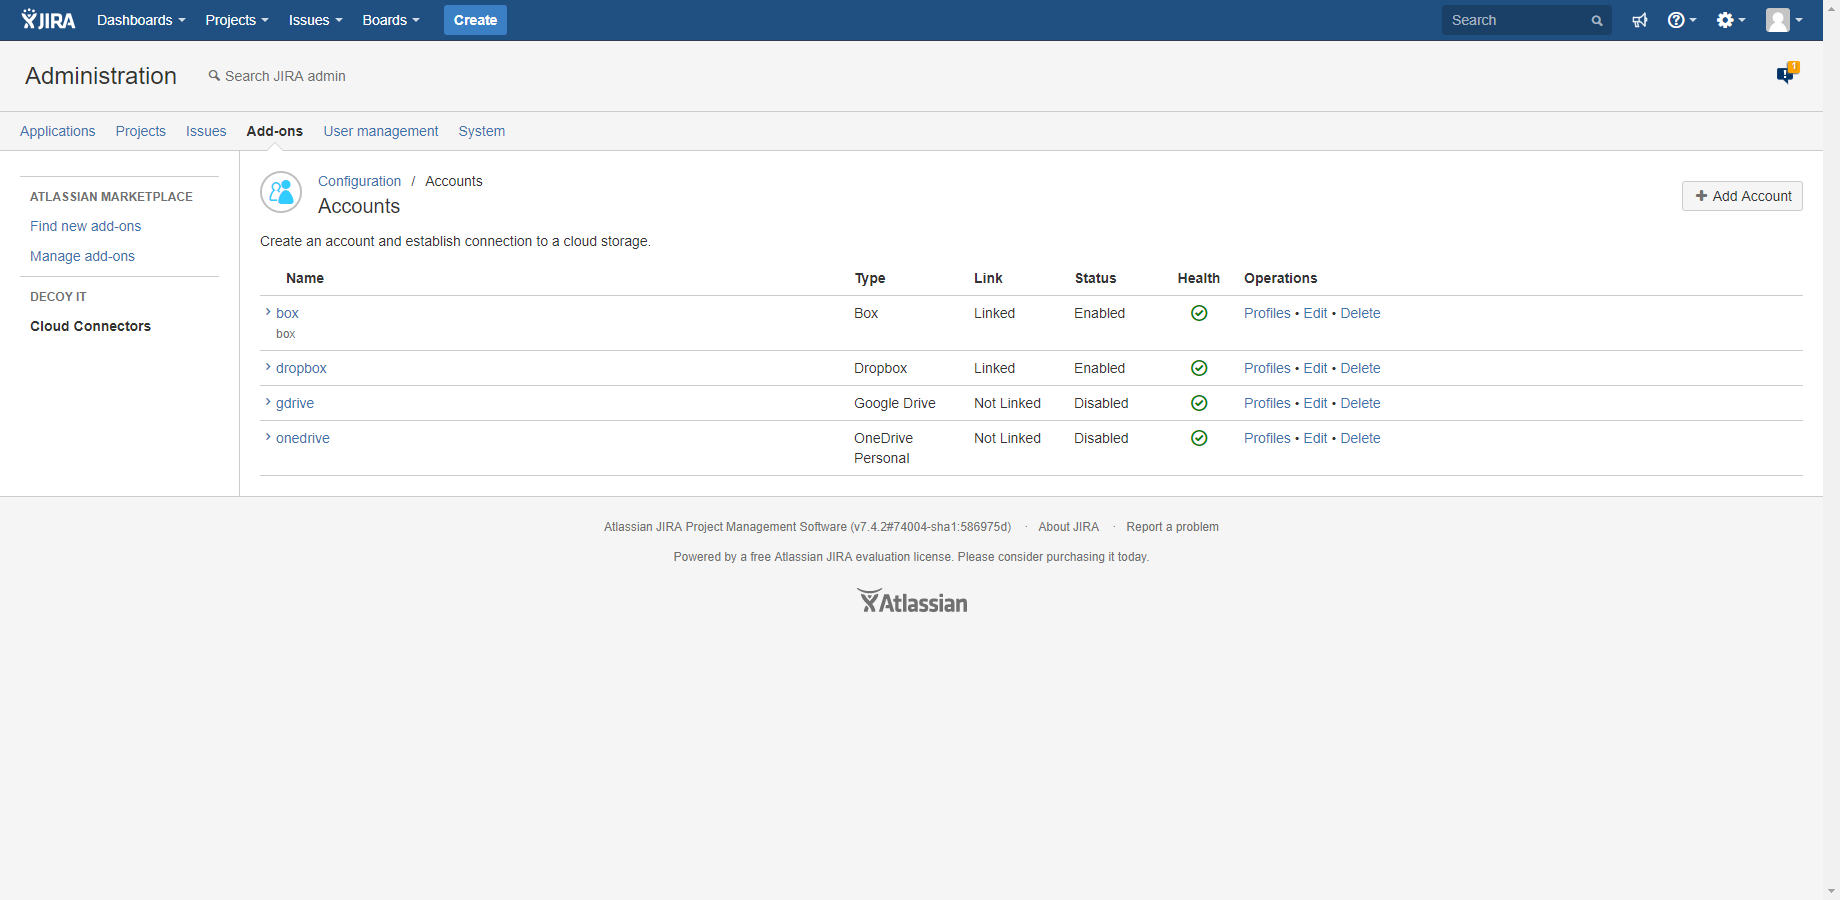
Task: Click the health check icon for dropbox
Action: (1199, 368)
